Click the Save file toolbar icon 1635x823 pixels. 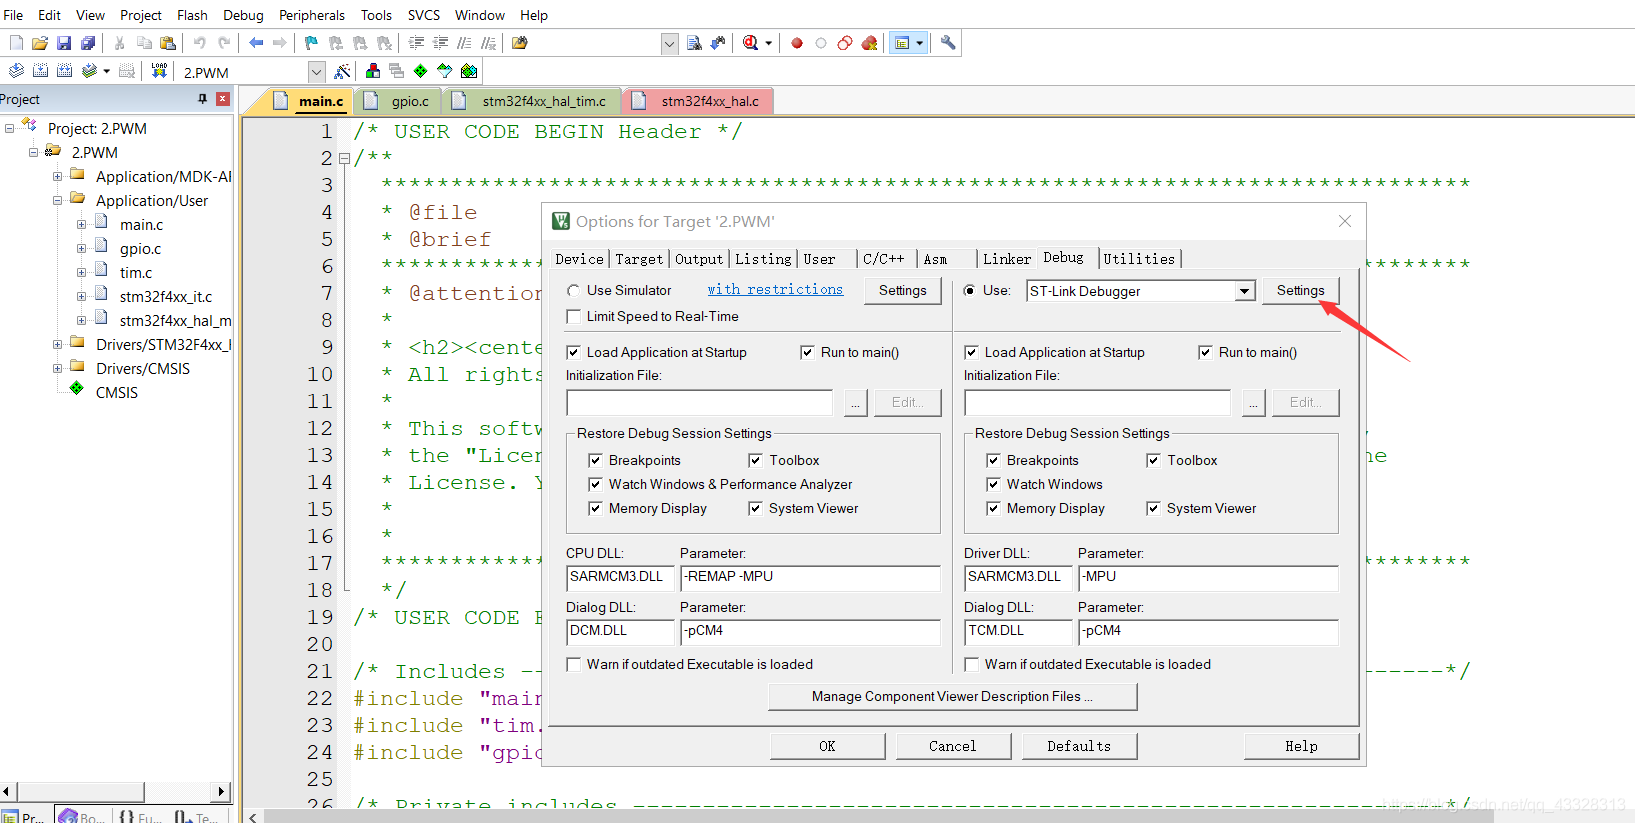64,43
